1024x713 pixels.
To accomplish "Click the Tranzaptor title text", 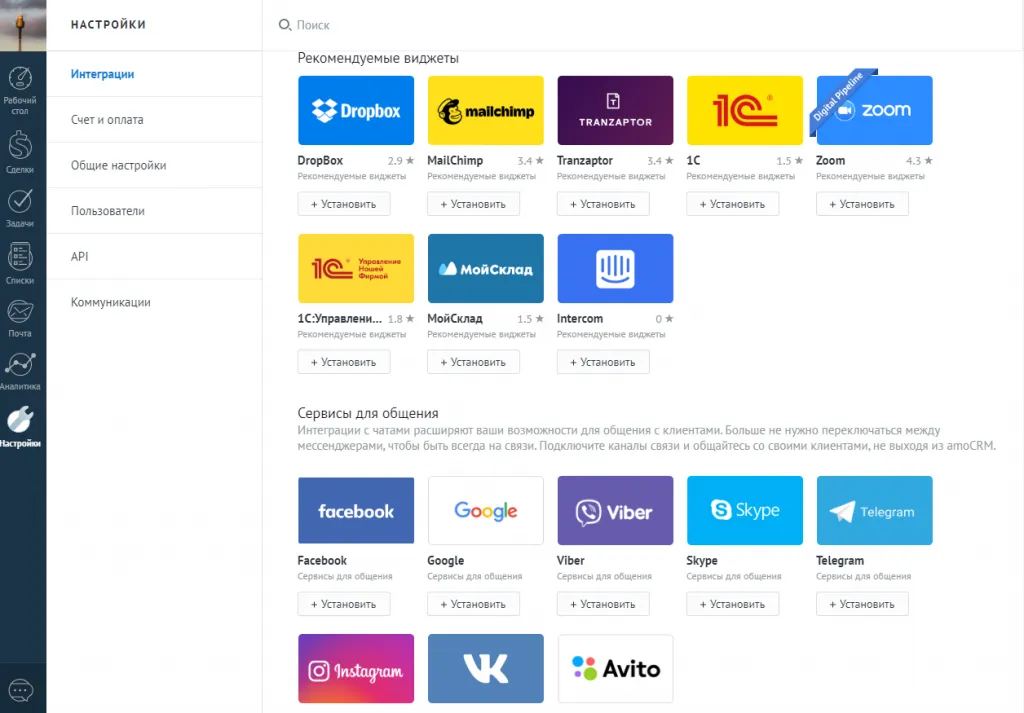I will click(584, 161).
